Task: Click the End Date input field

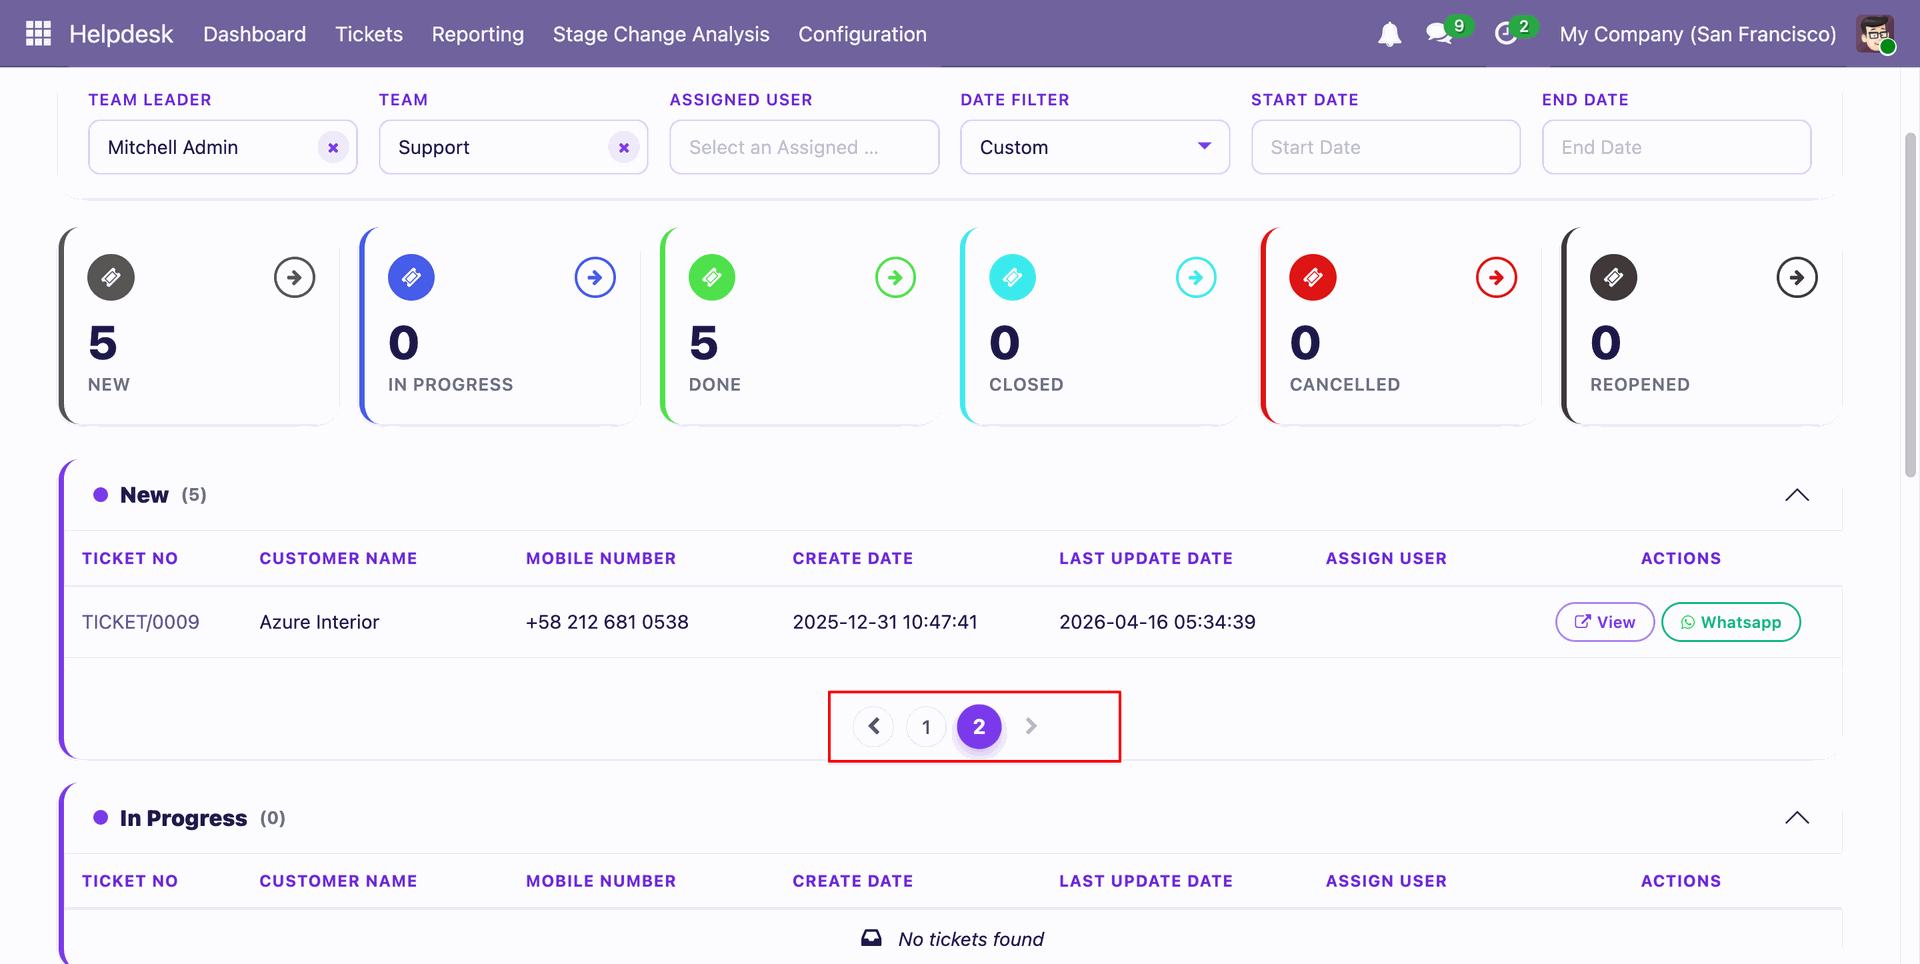Action: 1676,147
